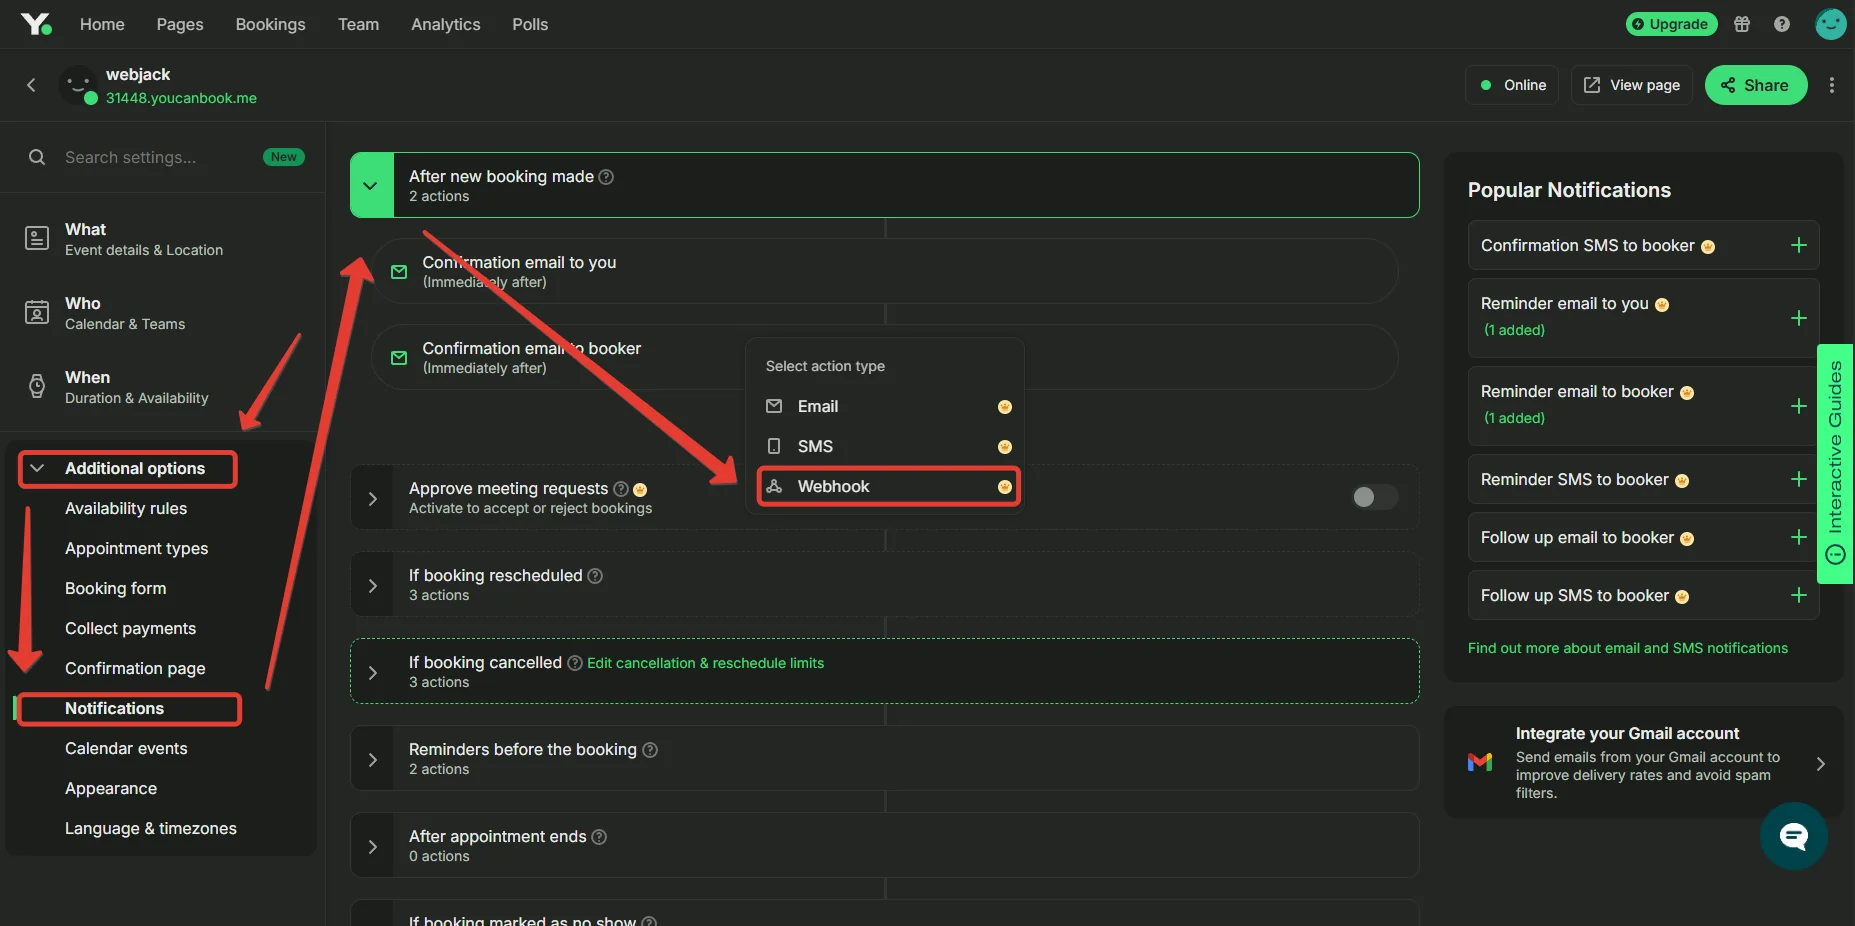The height and width of the screenshot is (926, 1855).
Task: Open the gift rewards icon
Action: 1742,24
